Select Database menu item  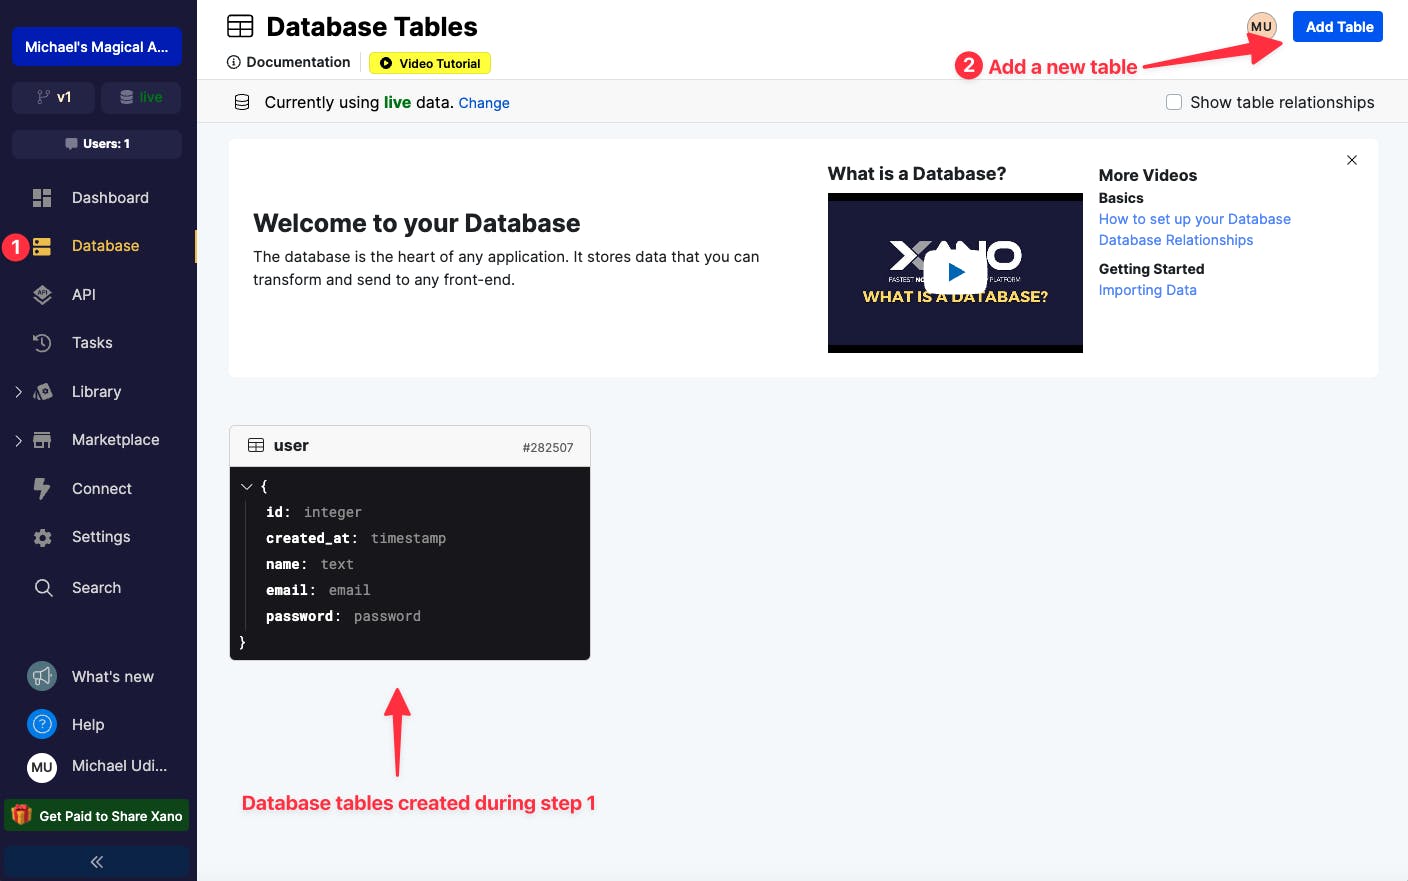pos(105,246)
